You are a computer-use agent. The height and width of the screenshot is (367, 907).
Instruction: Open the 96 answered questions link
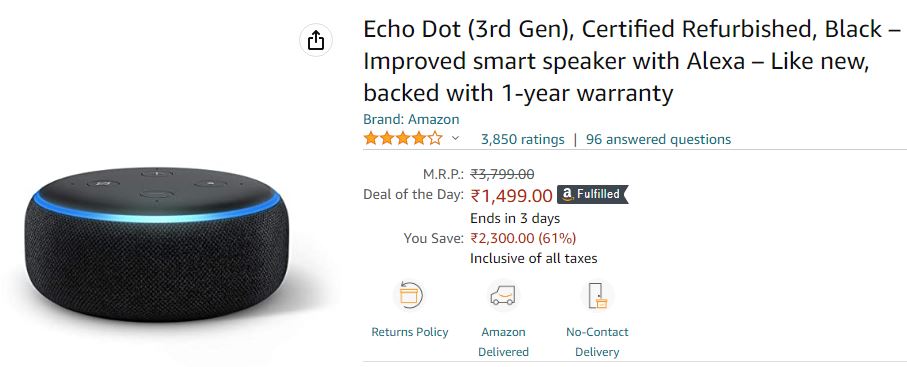point(658,140)
